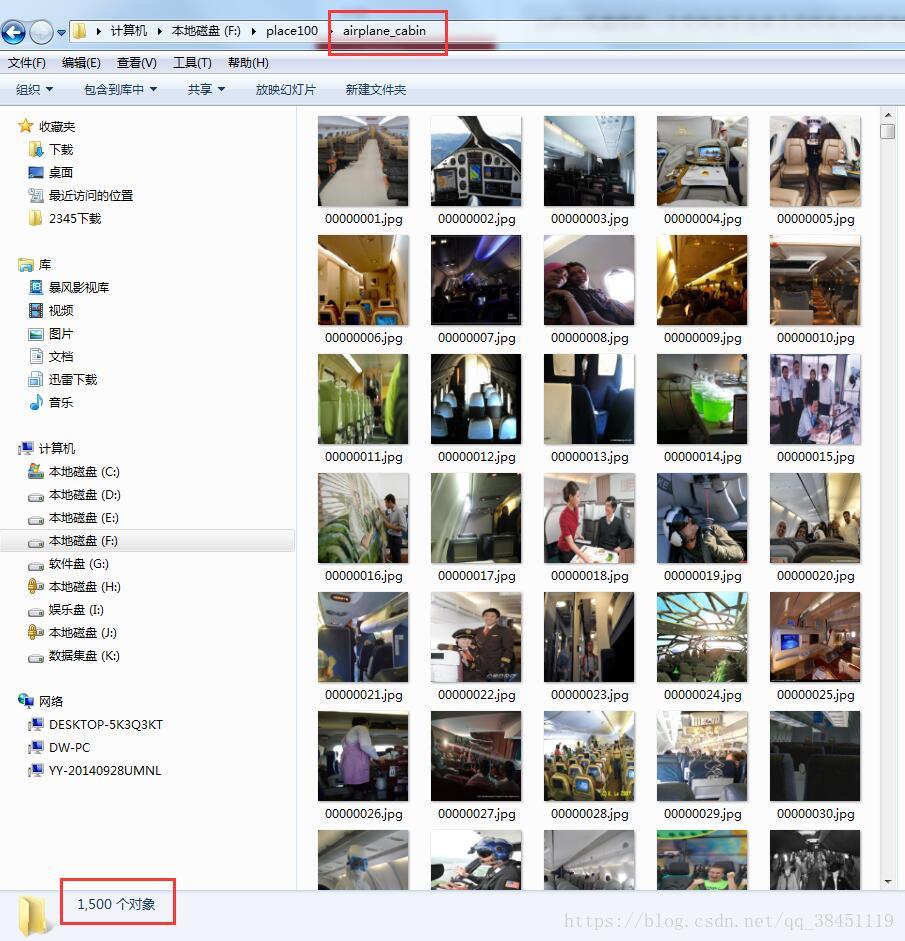Select thumbnail 00000008.jpg
905x941 pixels.
pyautogui.click(x=589, y=280)
